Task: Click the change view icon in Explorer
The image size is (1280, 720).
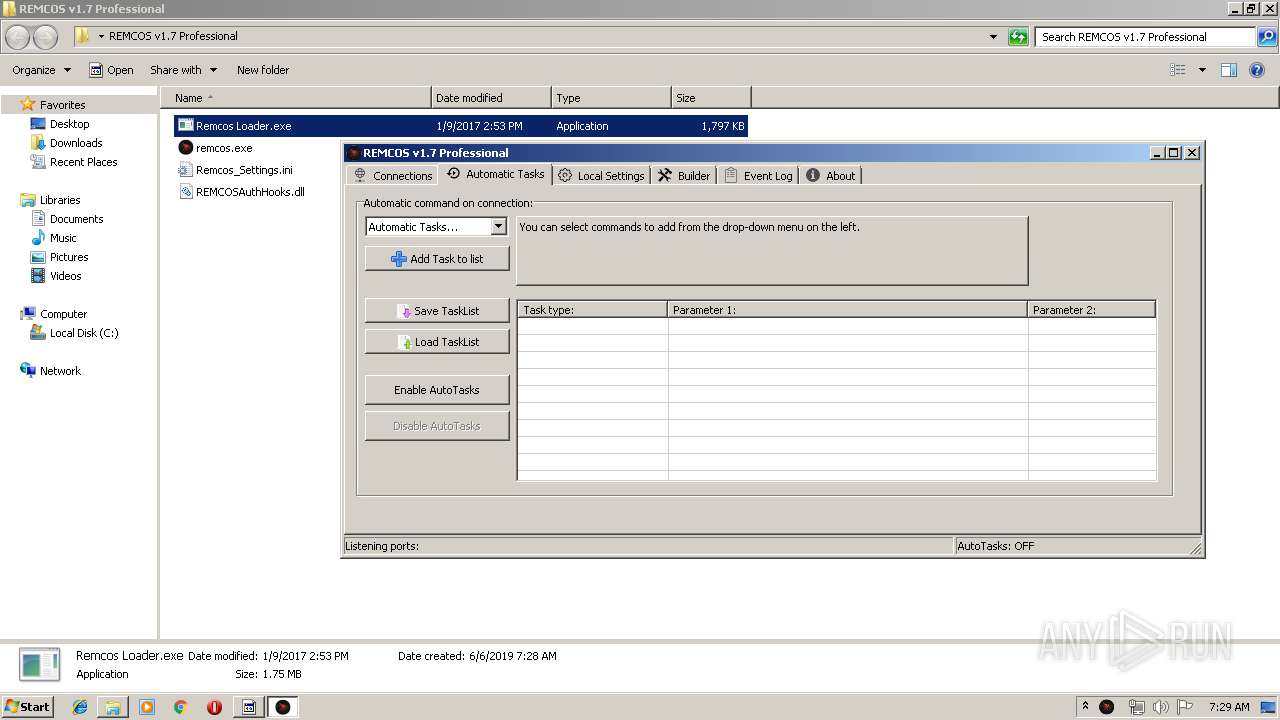Action: tap(1178, 70)
